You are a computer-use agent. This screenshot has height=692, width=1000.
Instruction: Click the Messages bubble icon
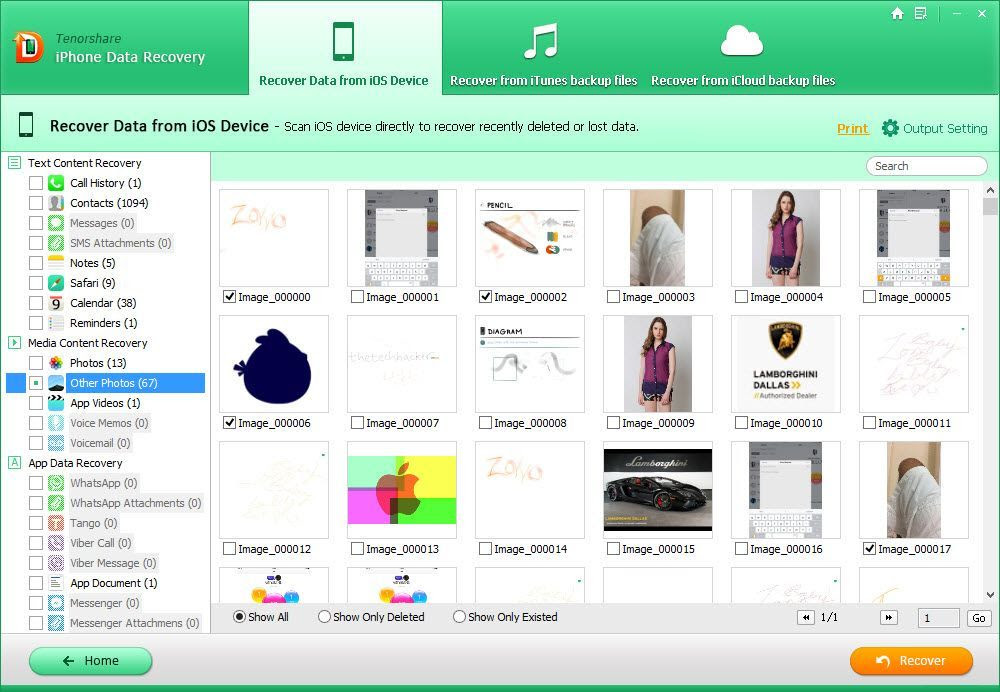[56, 223]
